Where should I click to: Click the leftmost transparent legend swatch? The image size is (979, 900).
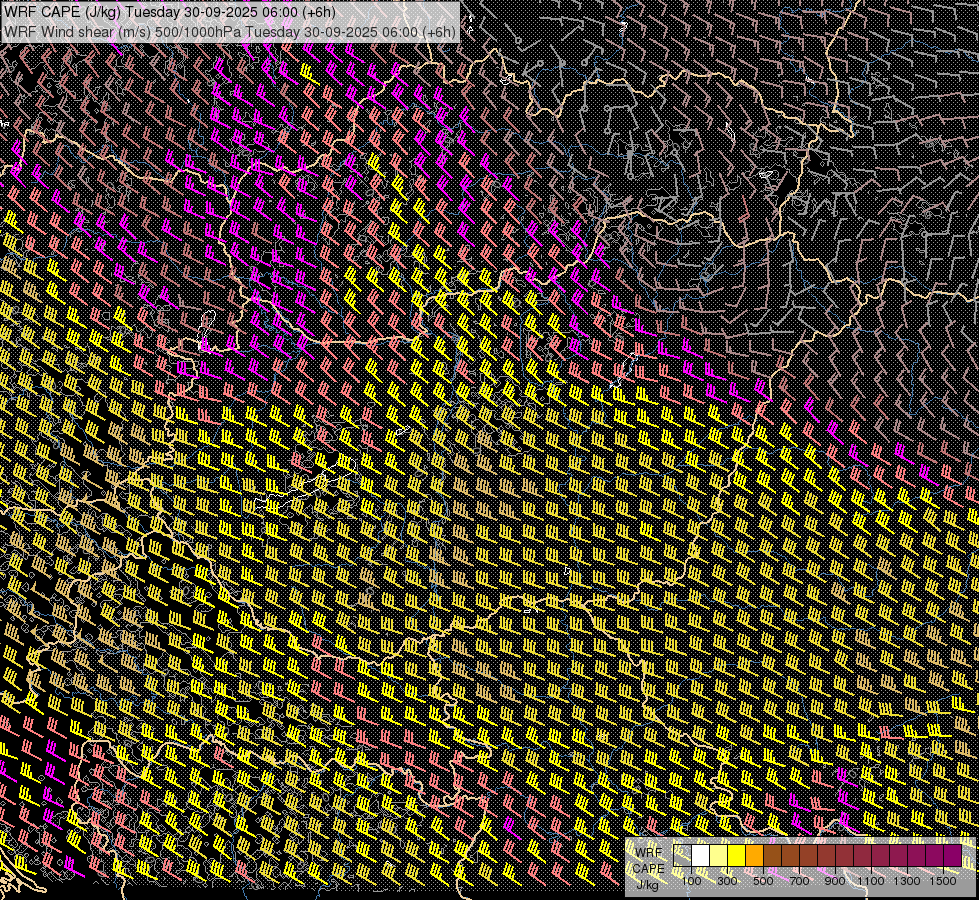(x=683, y=856)
